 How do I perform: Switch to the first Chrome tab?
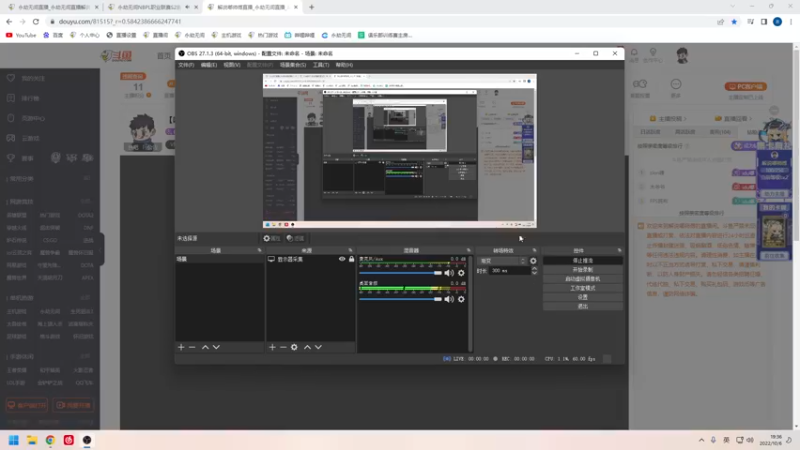click(x=53, y=7)
